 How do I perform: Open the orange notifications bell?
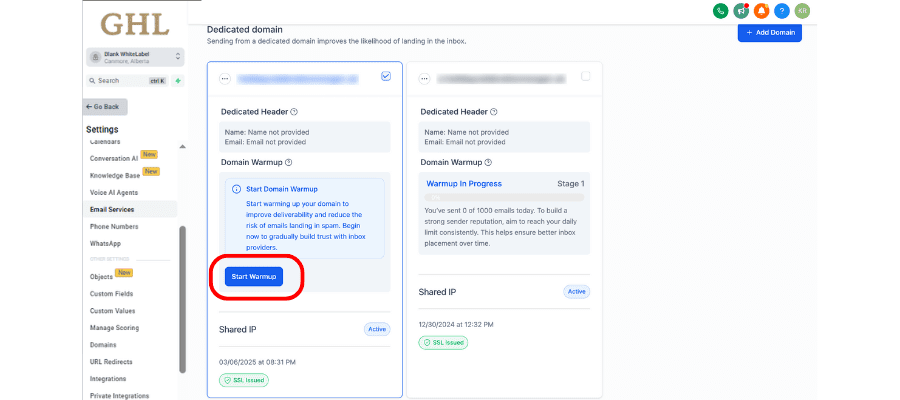(x=762, y=11)
